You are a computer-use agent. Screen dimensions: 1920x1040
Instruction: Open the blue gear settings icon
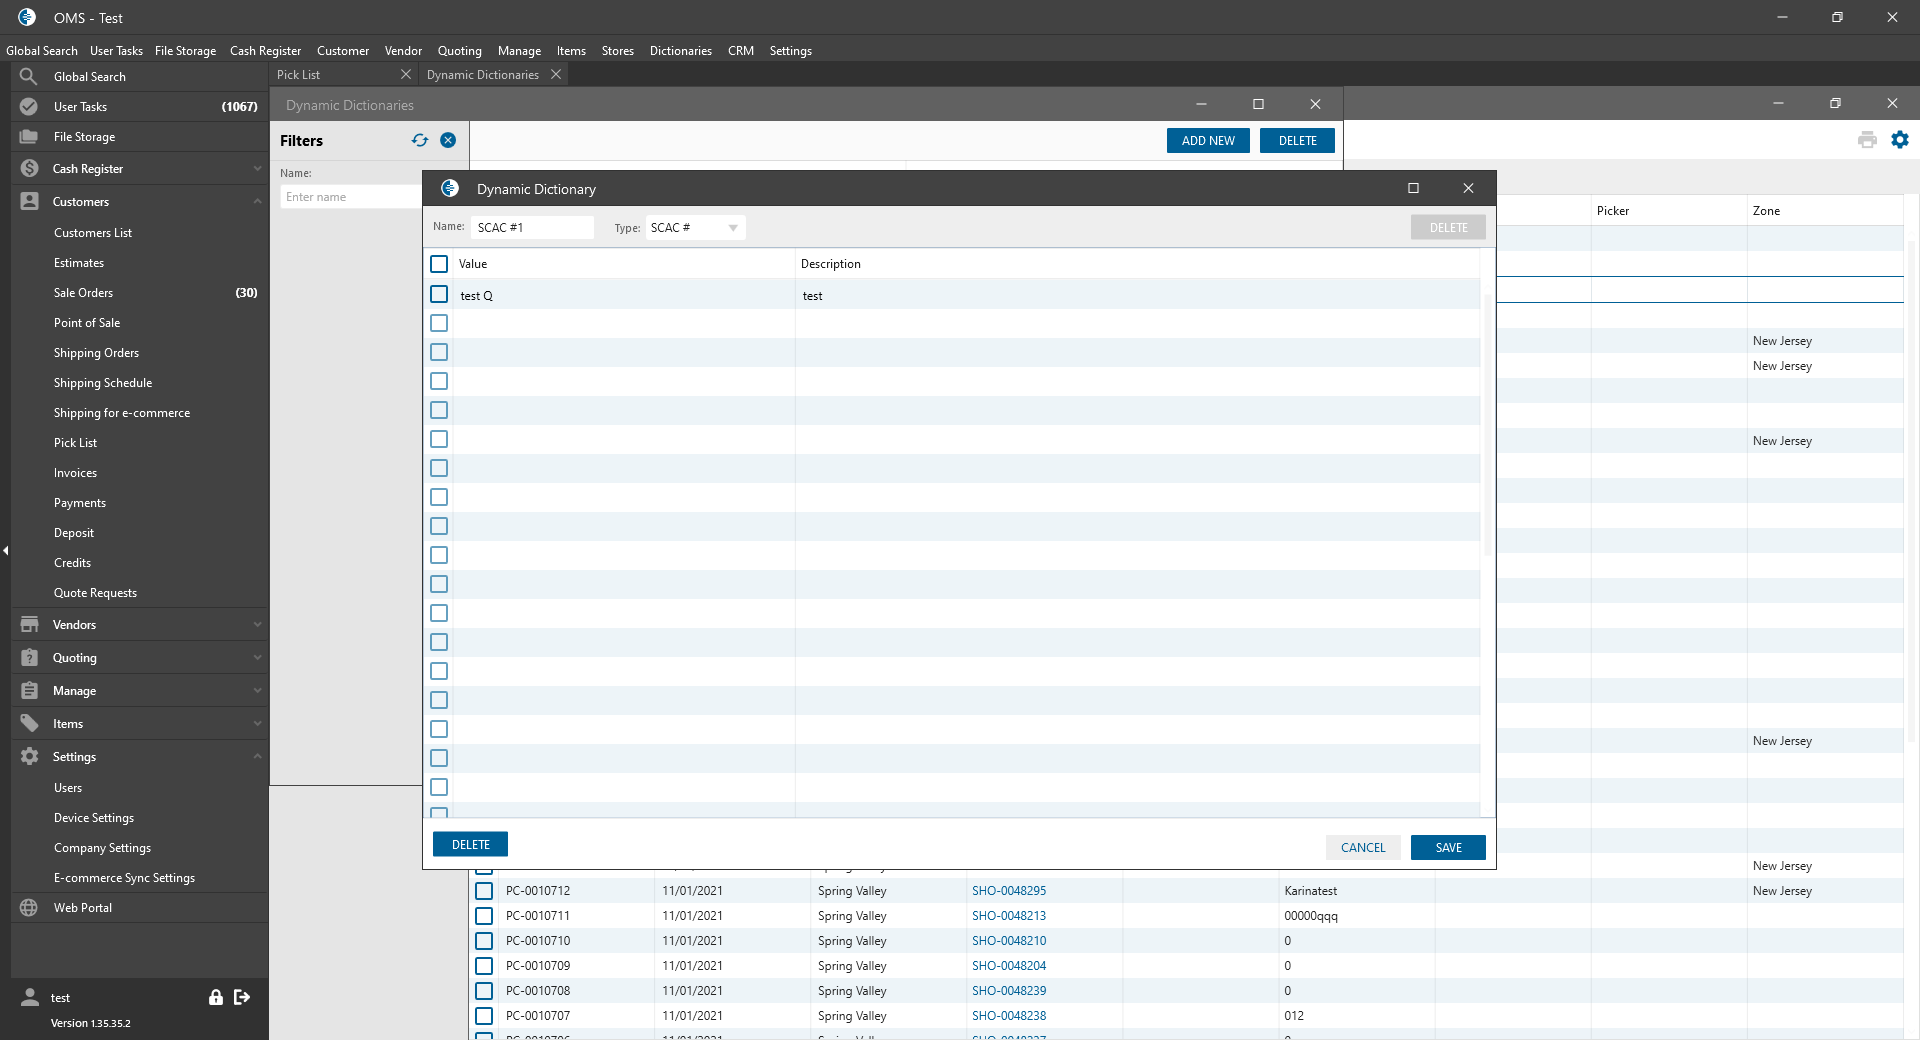(1899, 140)
